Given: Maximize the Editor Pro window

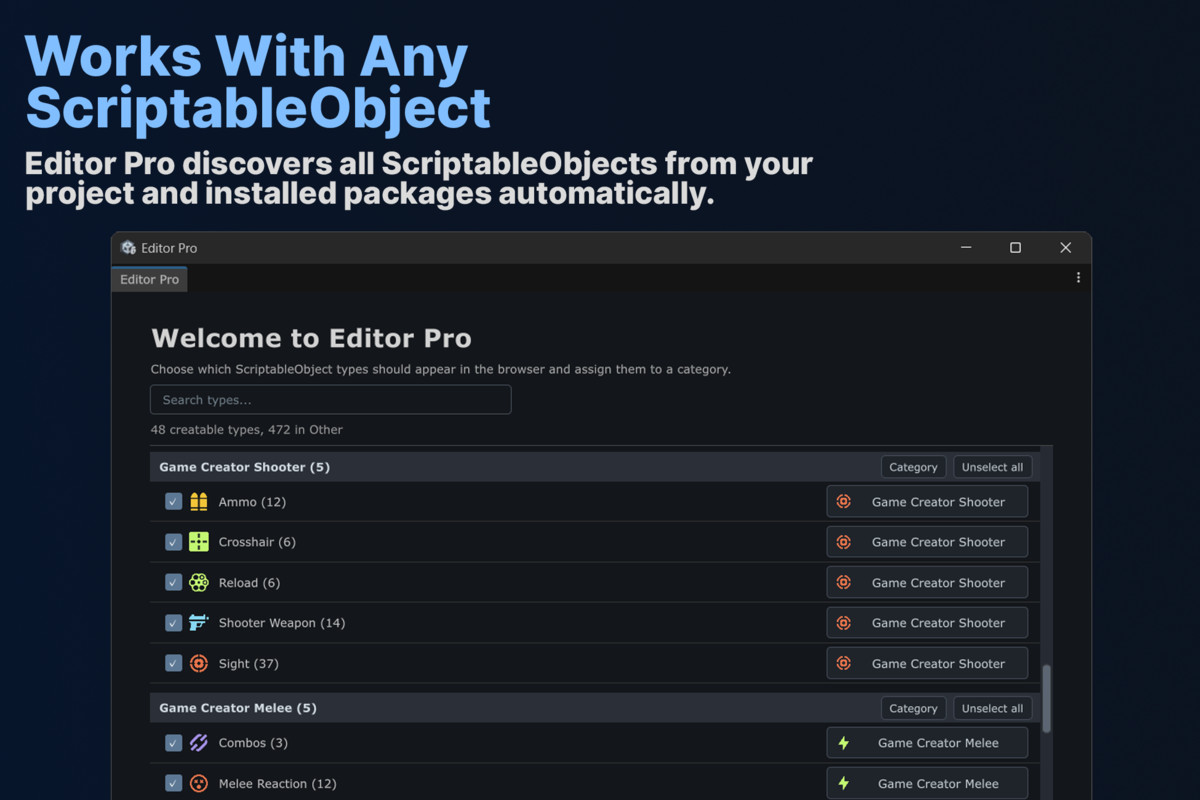Looking at the screenshot, I should pyautogui.click(x=1015, y=248).
